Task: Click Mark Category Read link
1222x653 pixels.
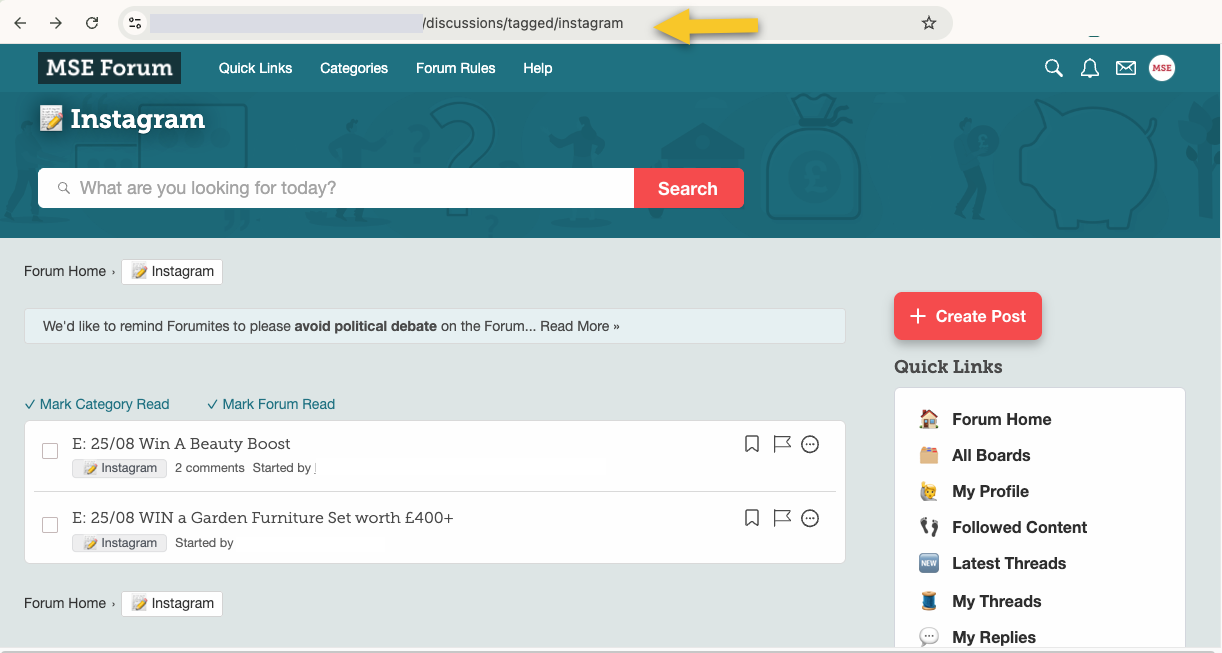Action: pyautogui.click(x=97, y=404)
